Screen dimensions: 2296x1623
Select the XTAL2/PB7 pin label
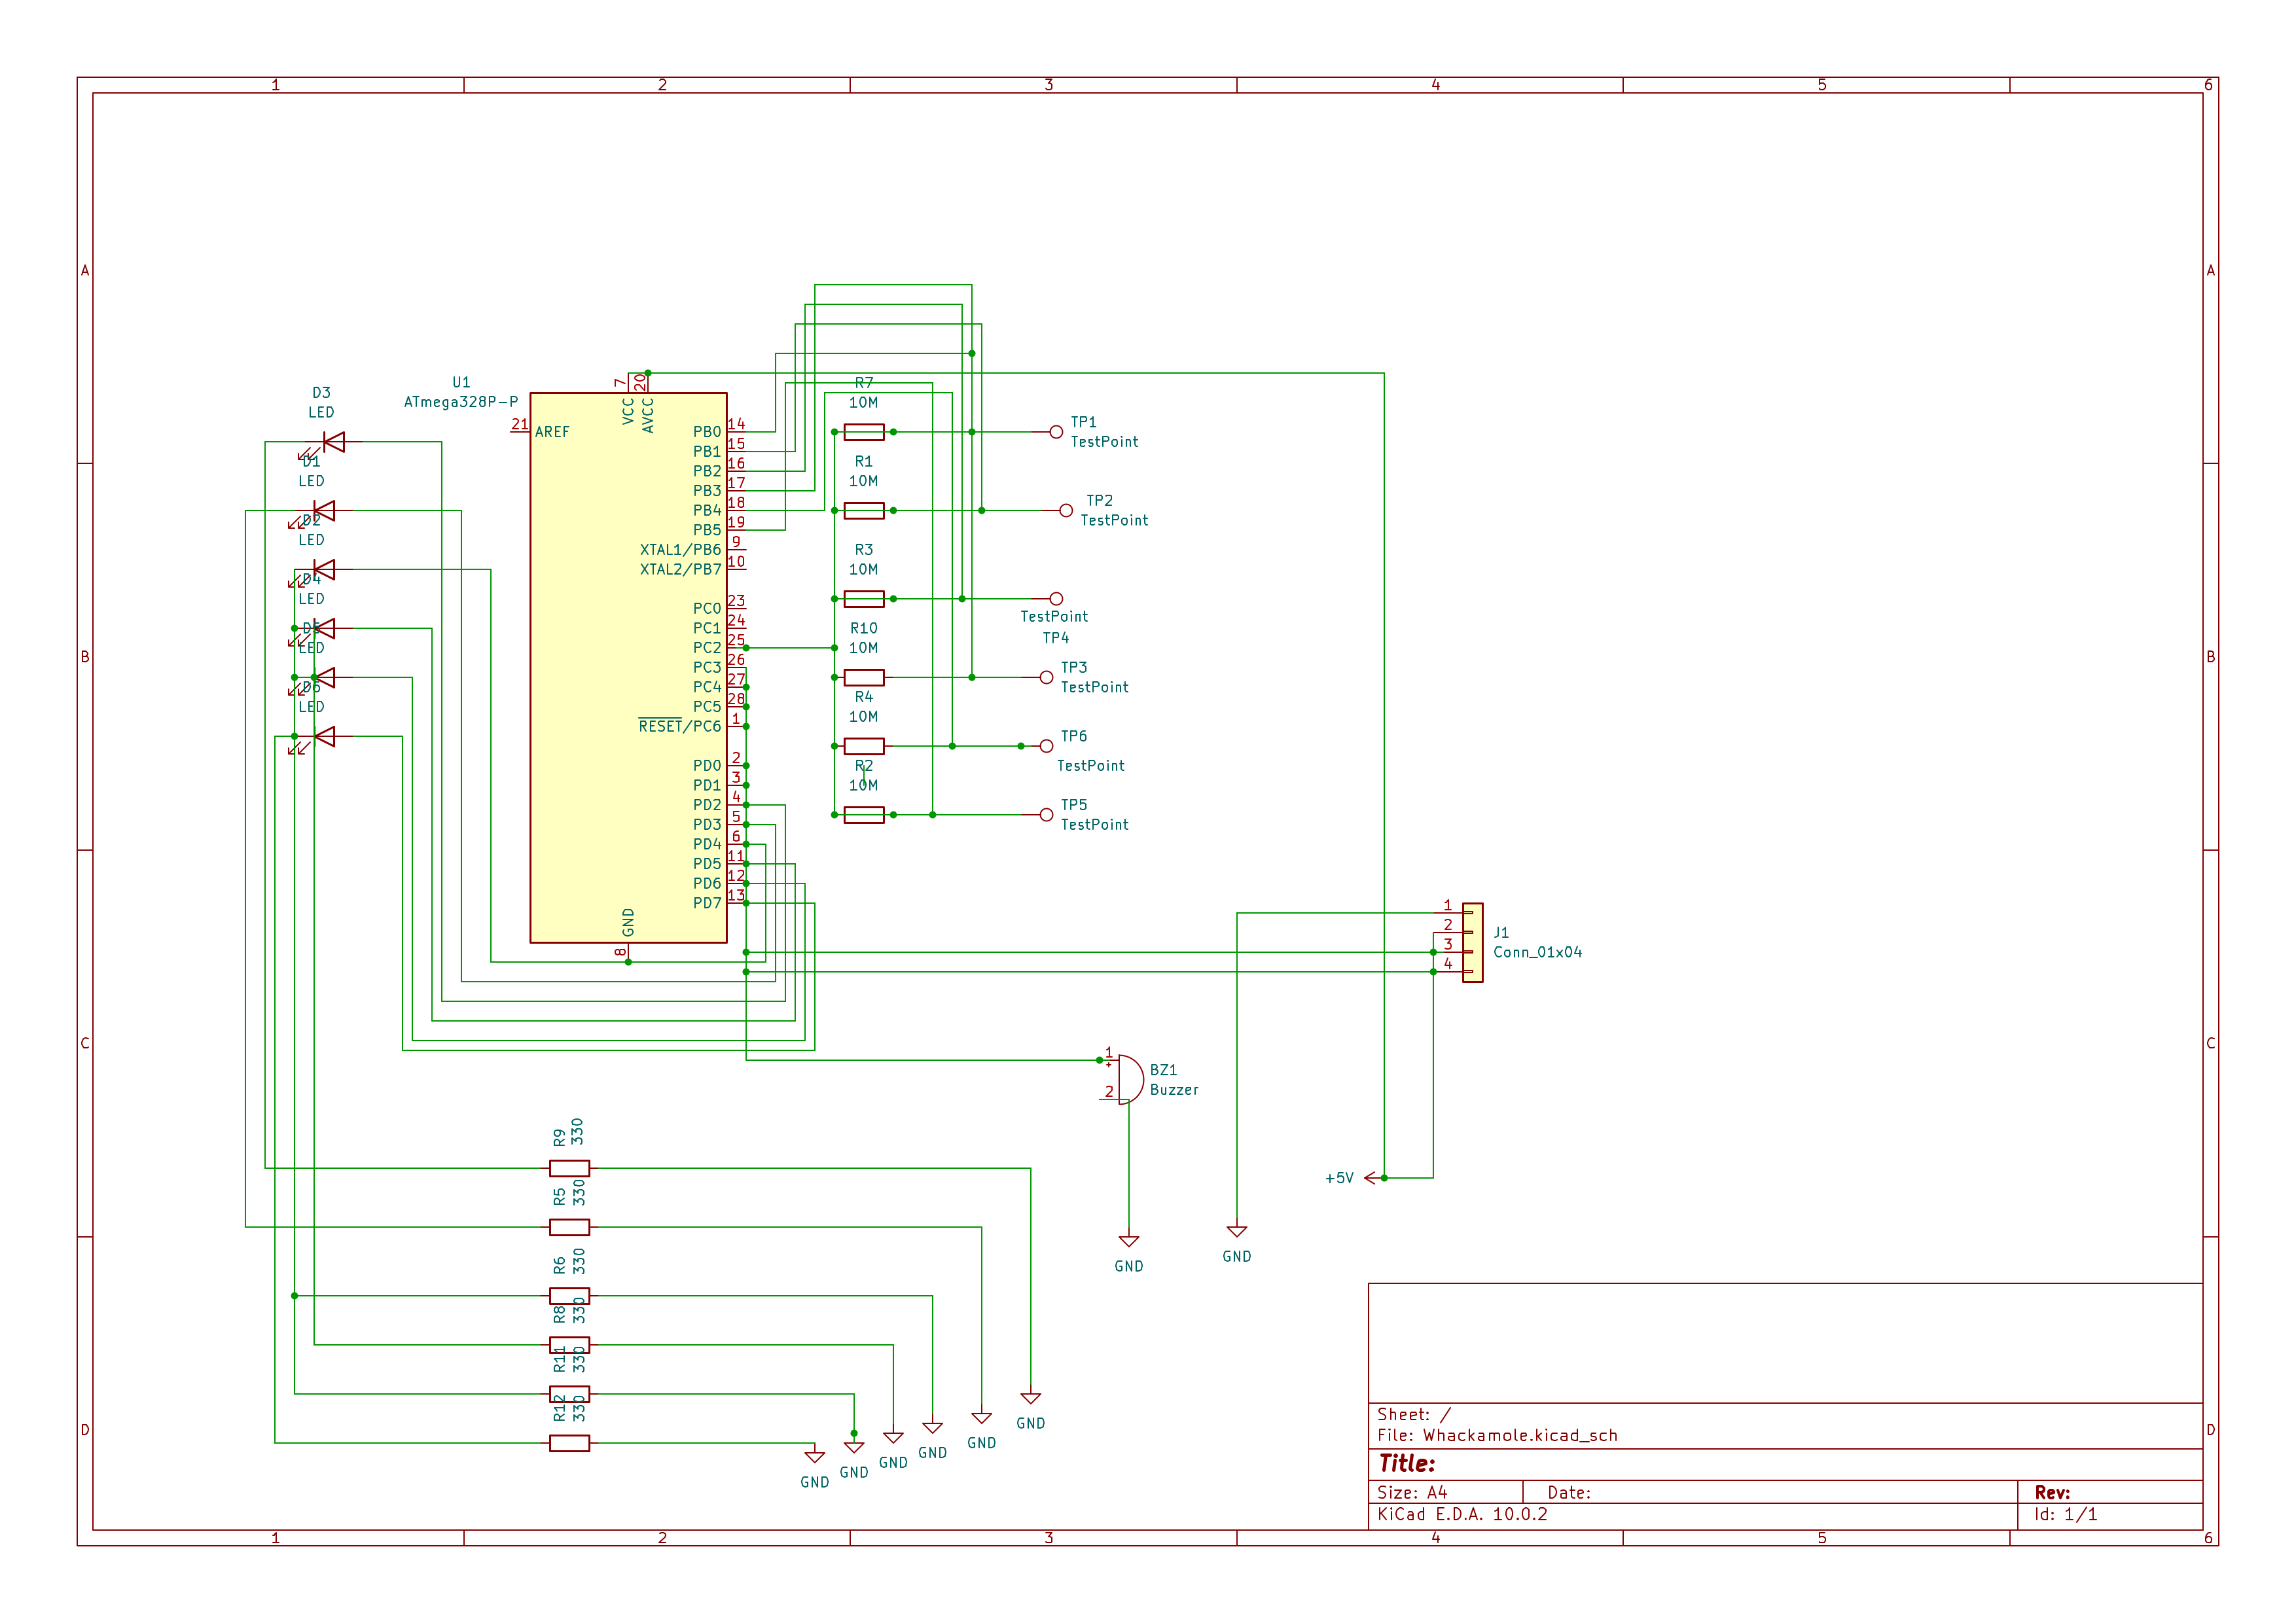coord(680,570)
